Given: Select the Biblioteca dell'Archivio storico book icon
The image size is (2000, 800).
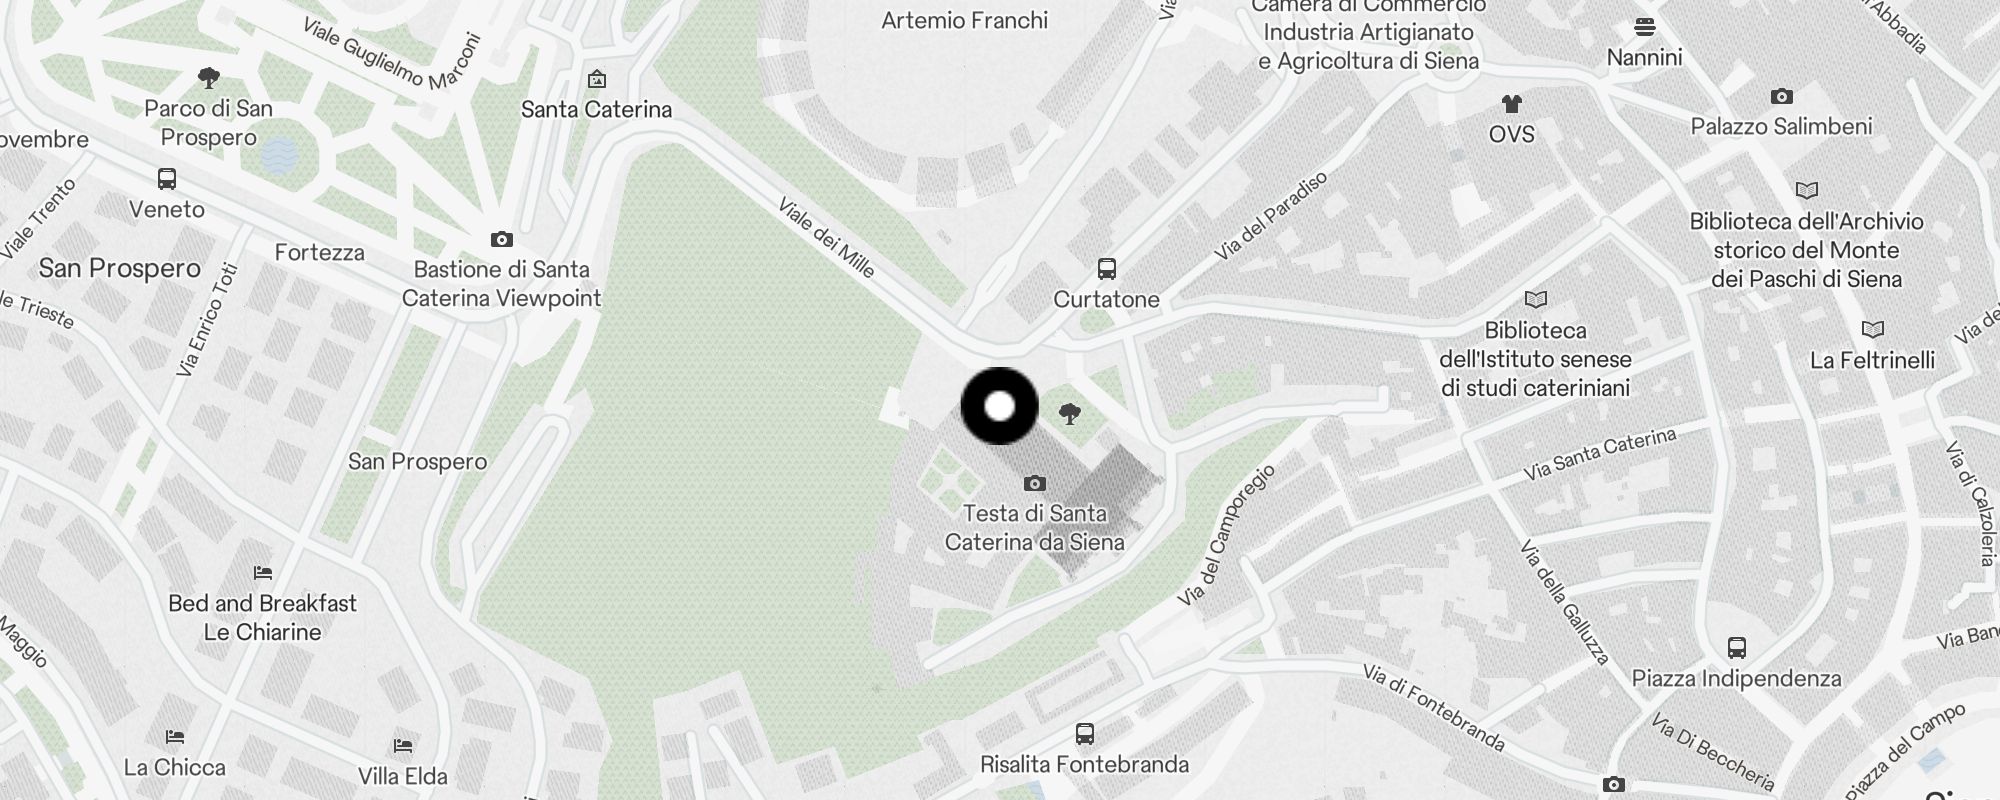Looking at the screenshot, I should pos(1806,190).
